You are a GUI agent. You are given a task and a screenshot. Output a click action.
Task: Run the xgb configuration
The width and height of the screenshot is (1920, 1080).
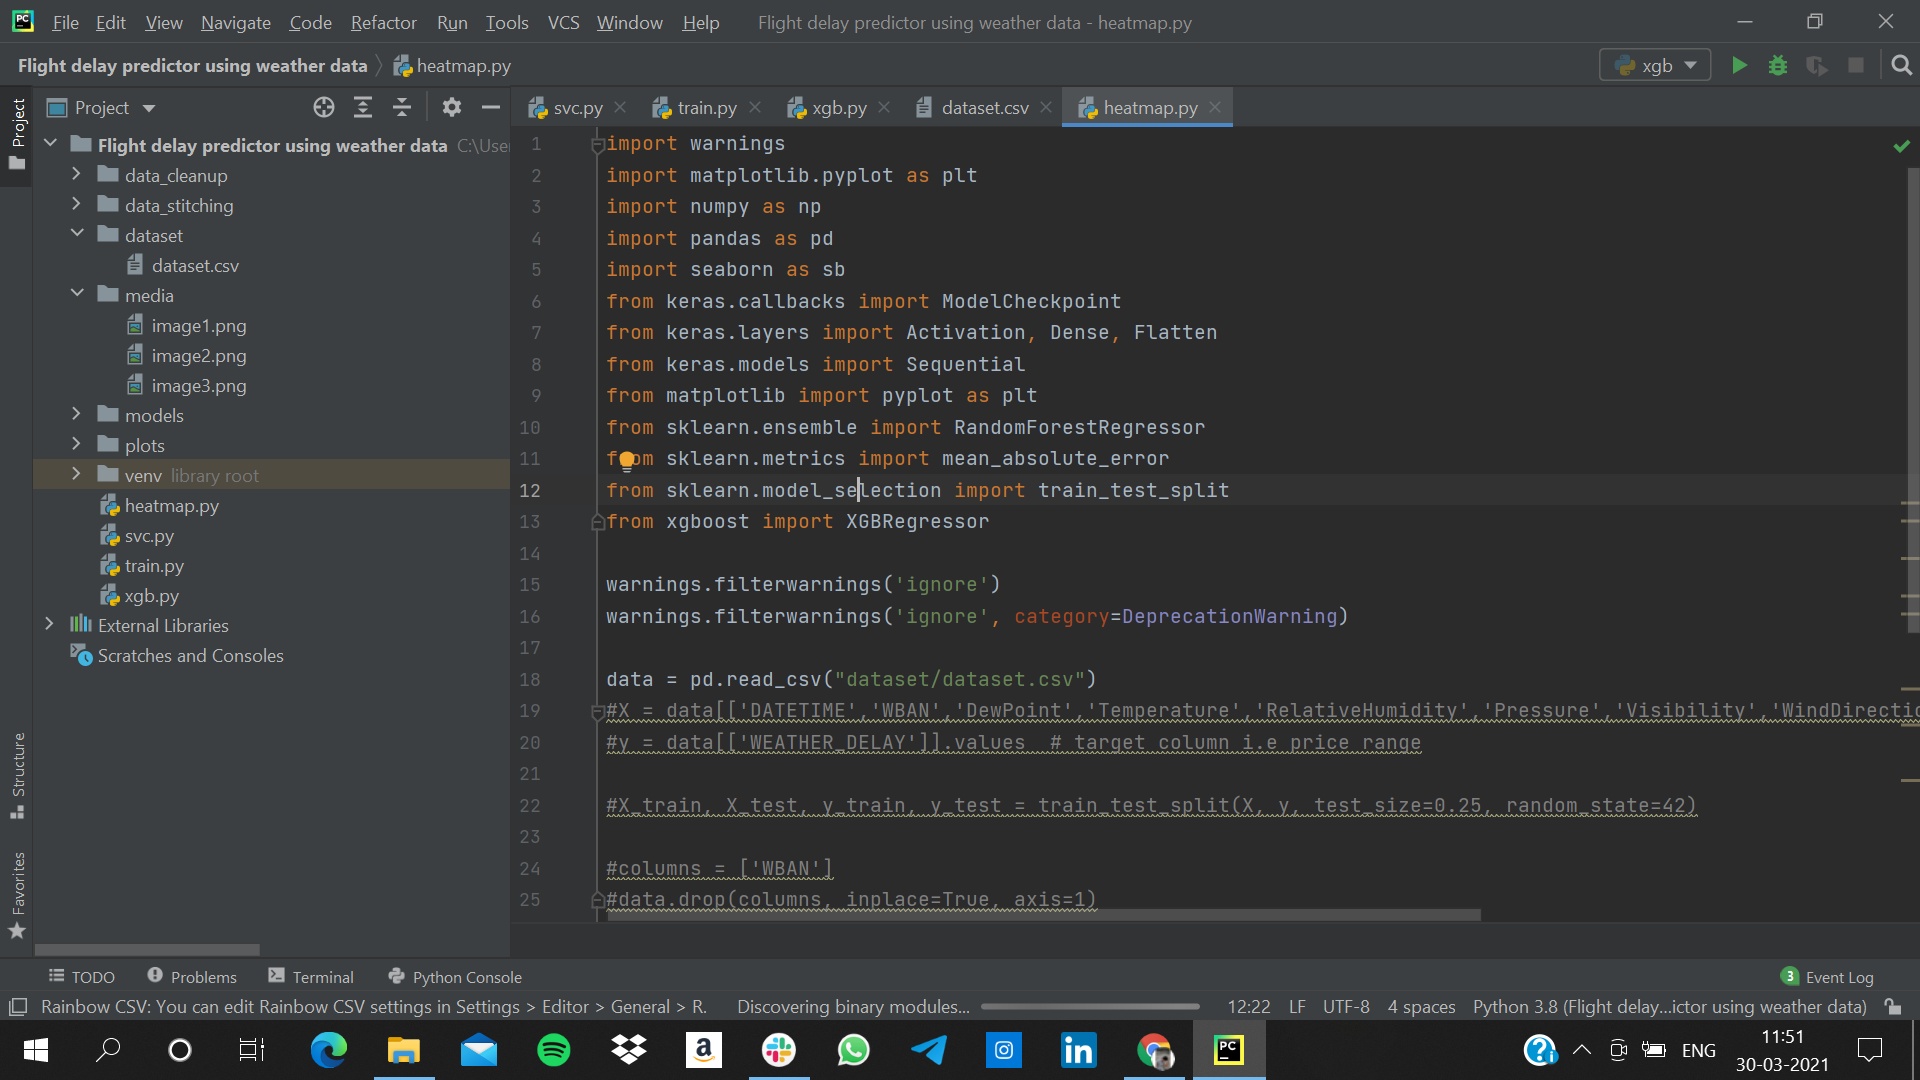1739,66
